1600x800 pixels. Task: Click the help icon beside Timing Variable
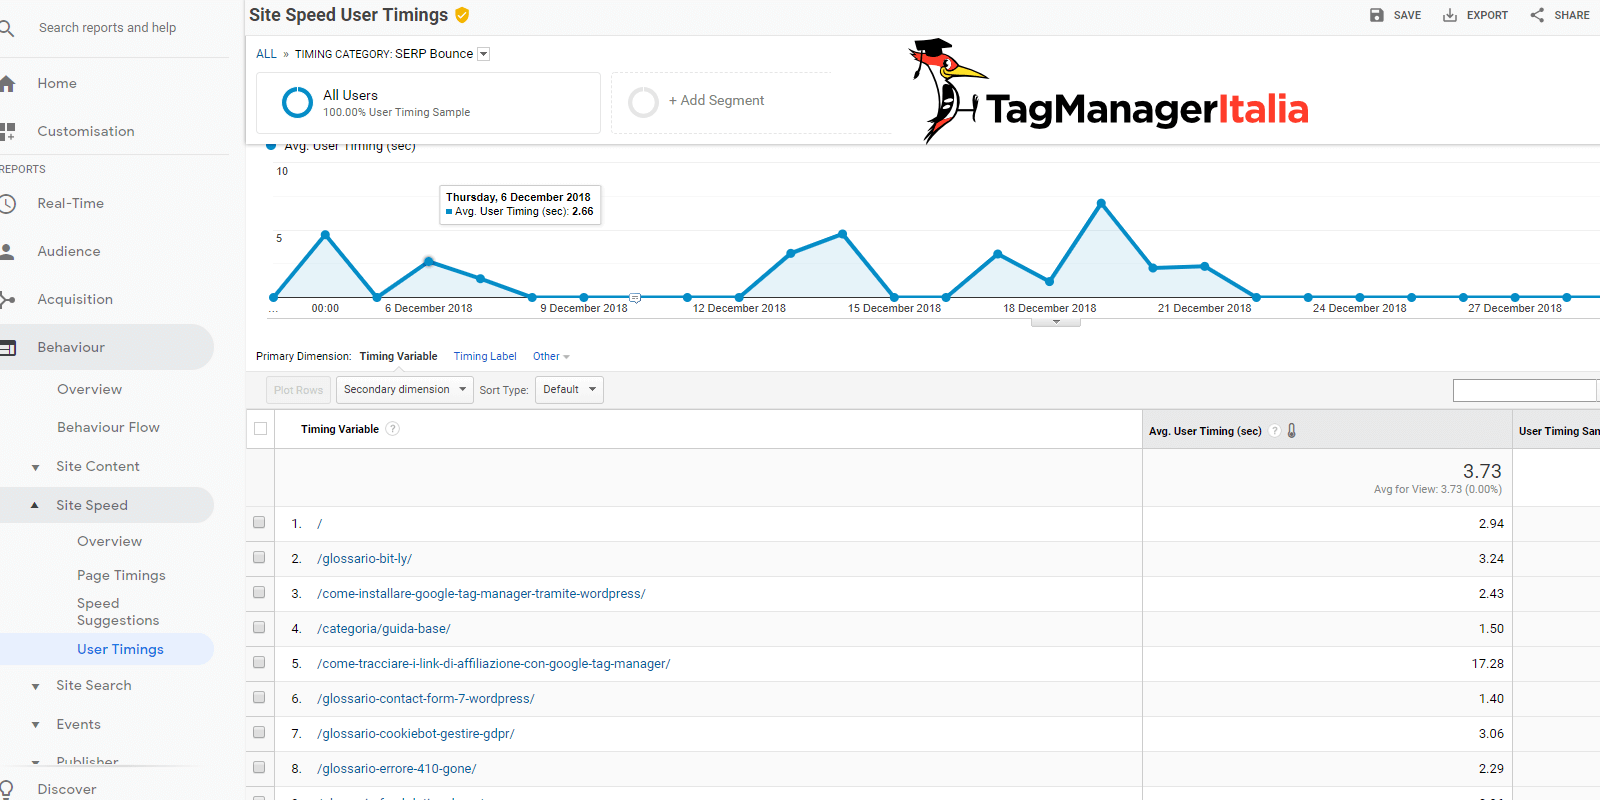pos(393,429)
